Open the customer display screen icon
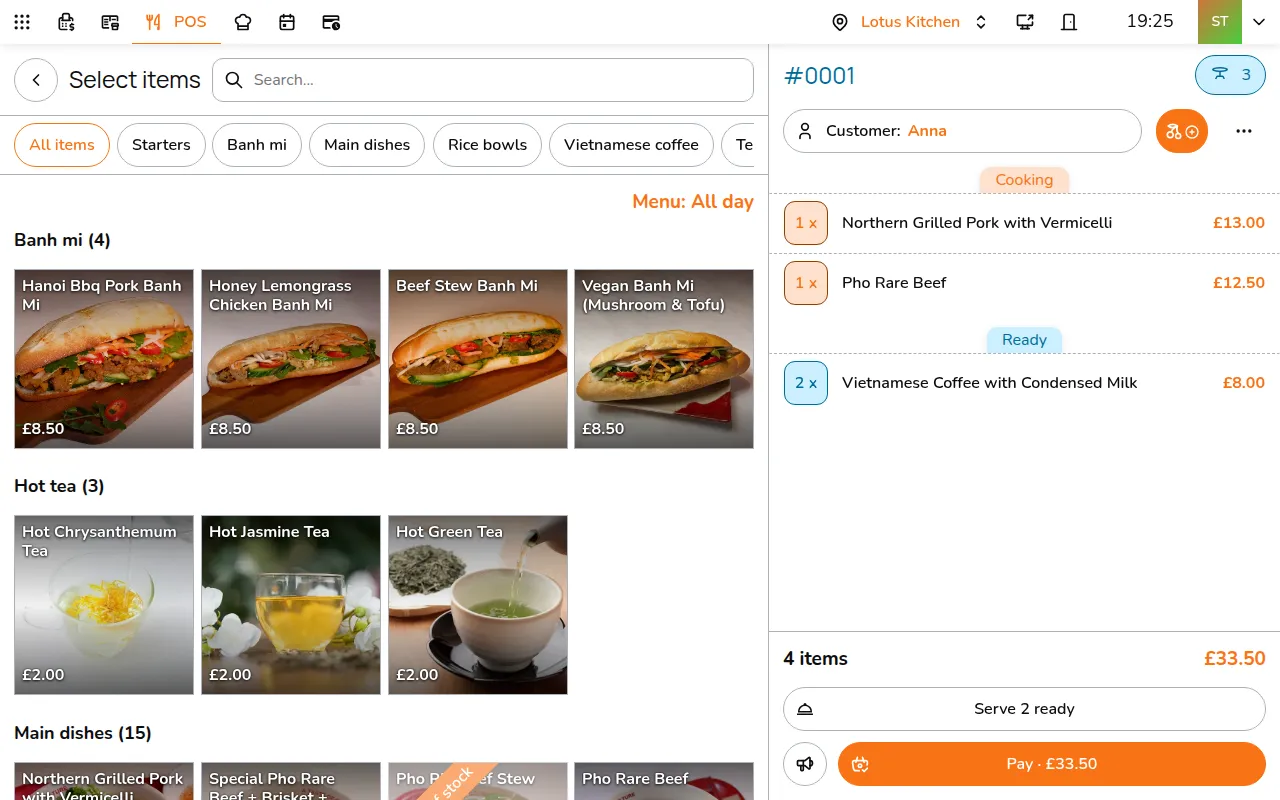The width and height of the screenshot is (1280, 800). point(1025,22)
